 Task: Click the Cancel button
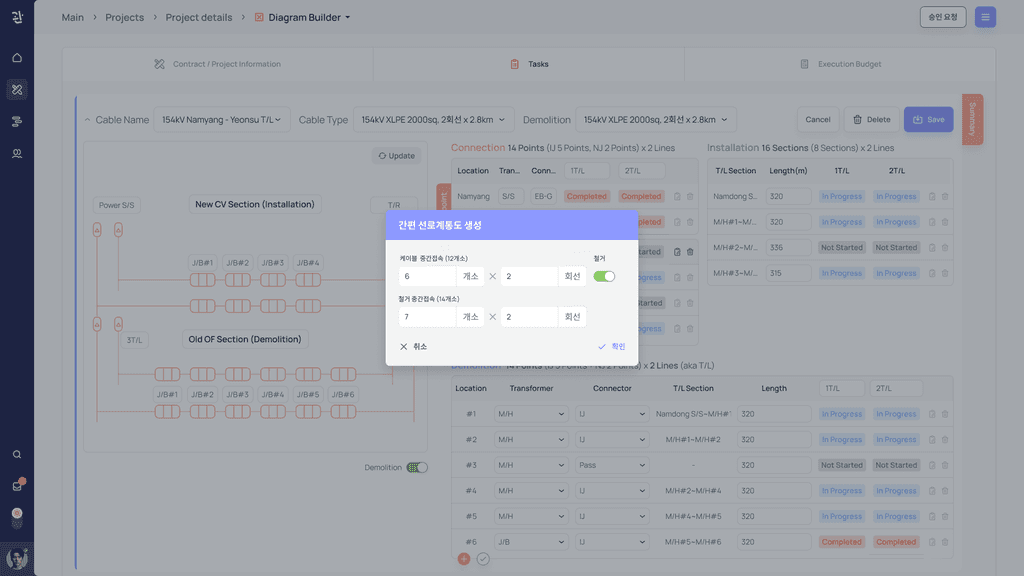(818, 120)
